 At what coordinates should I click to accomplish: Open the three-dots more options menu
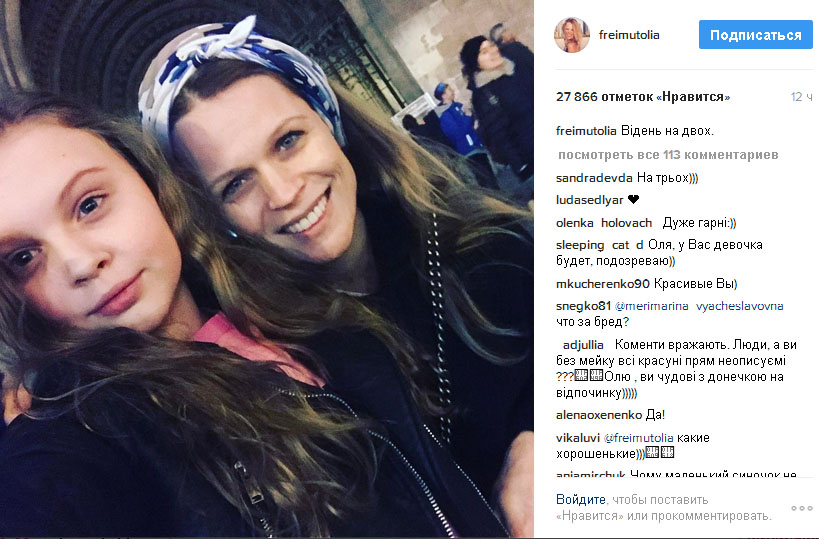click(x=801, y=508)
